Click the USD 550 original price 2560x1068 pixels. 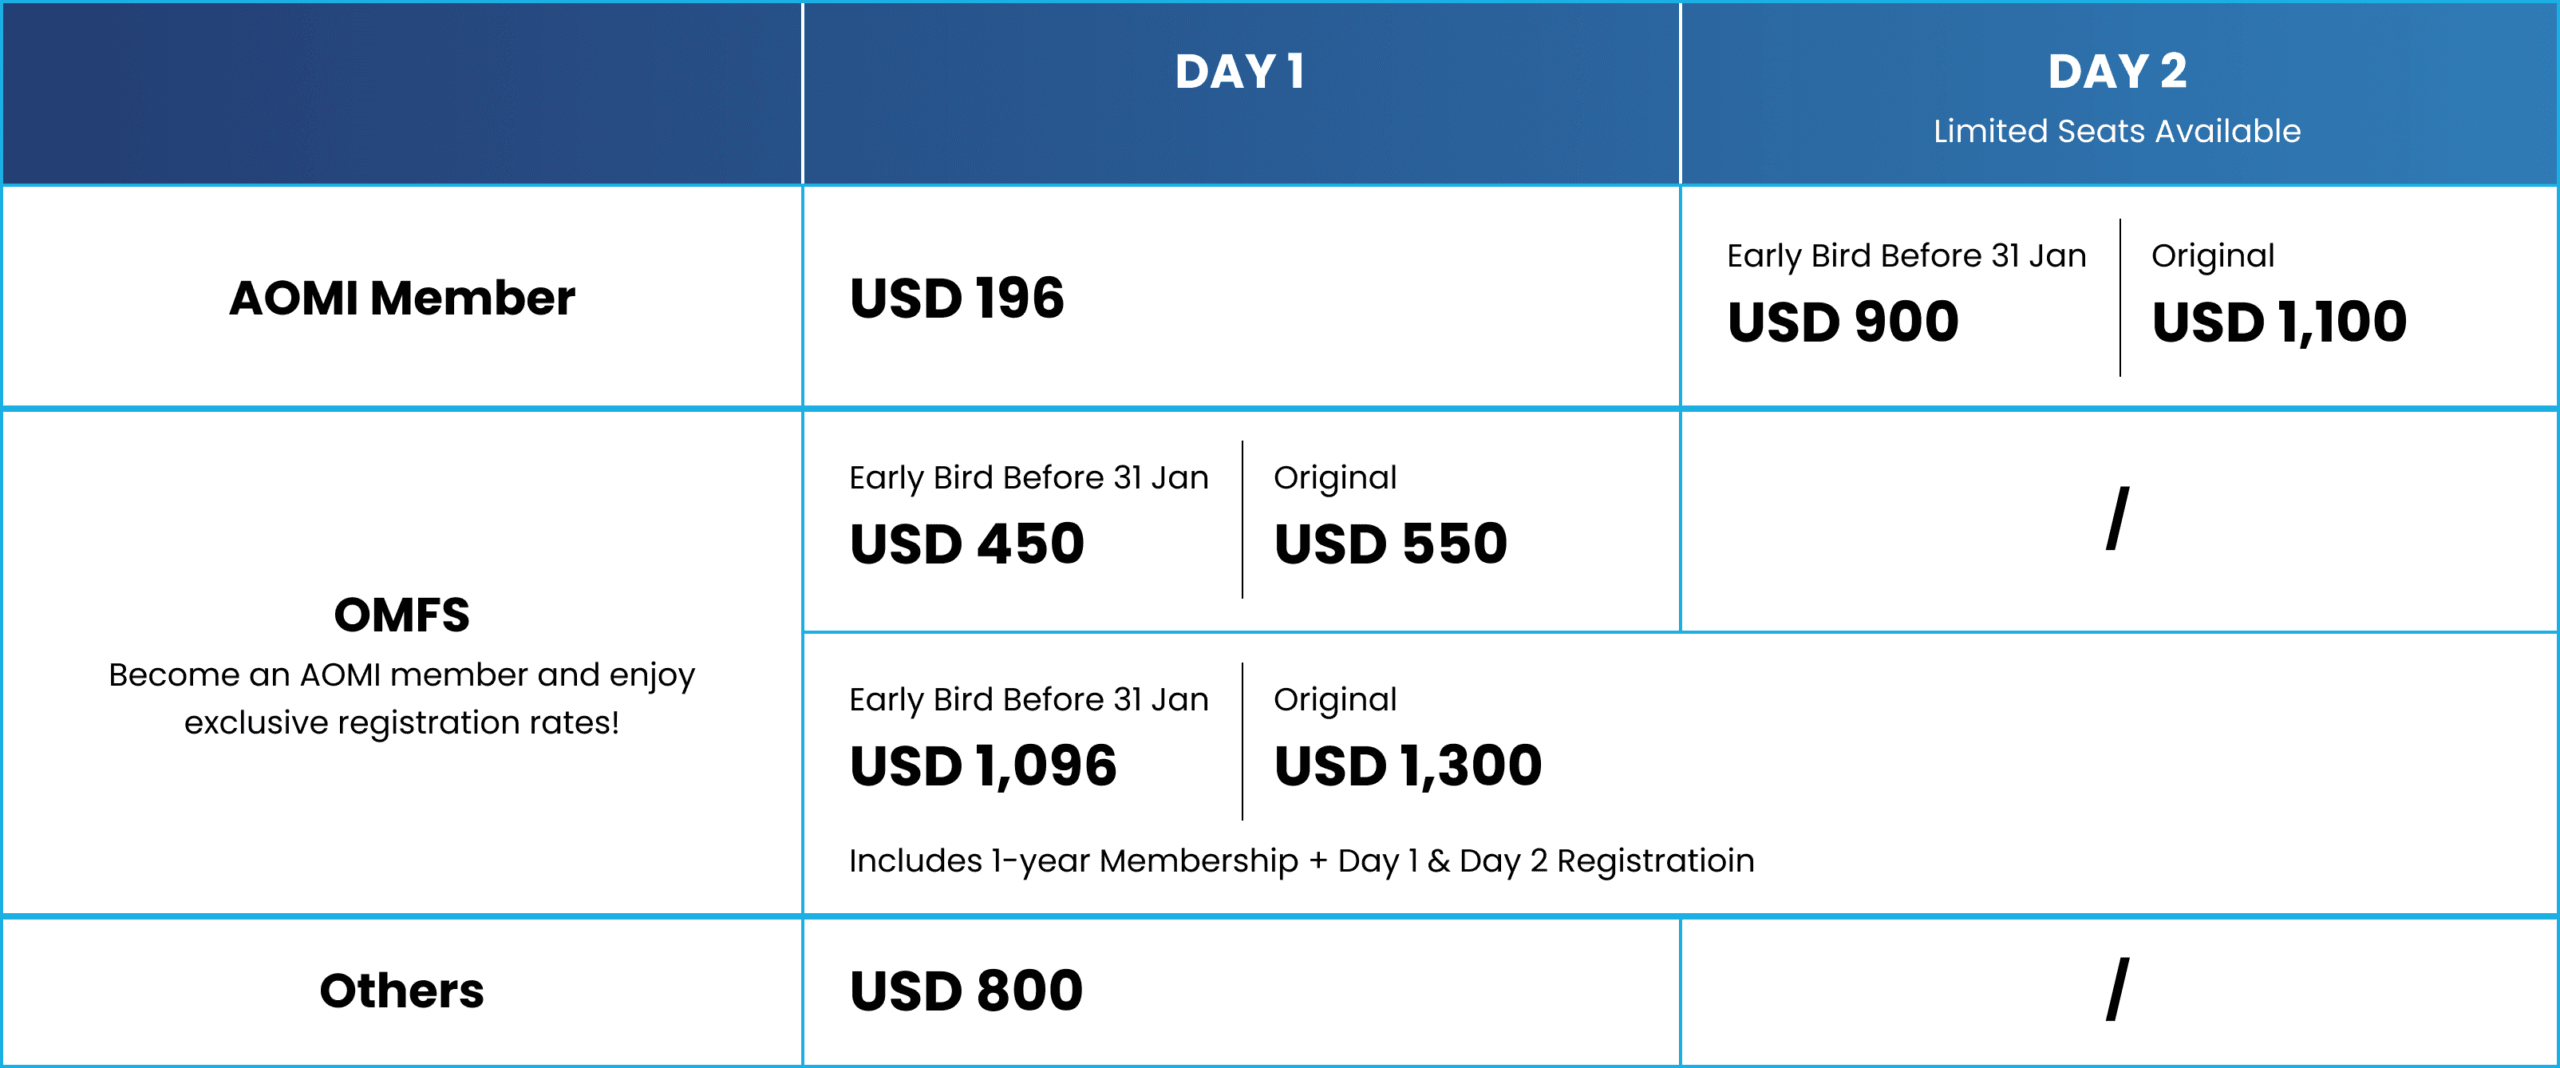coord(1390,544)
